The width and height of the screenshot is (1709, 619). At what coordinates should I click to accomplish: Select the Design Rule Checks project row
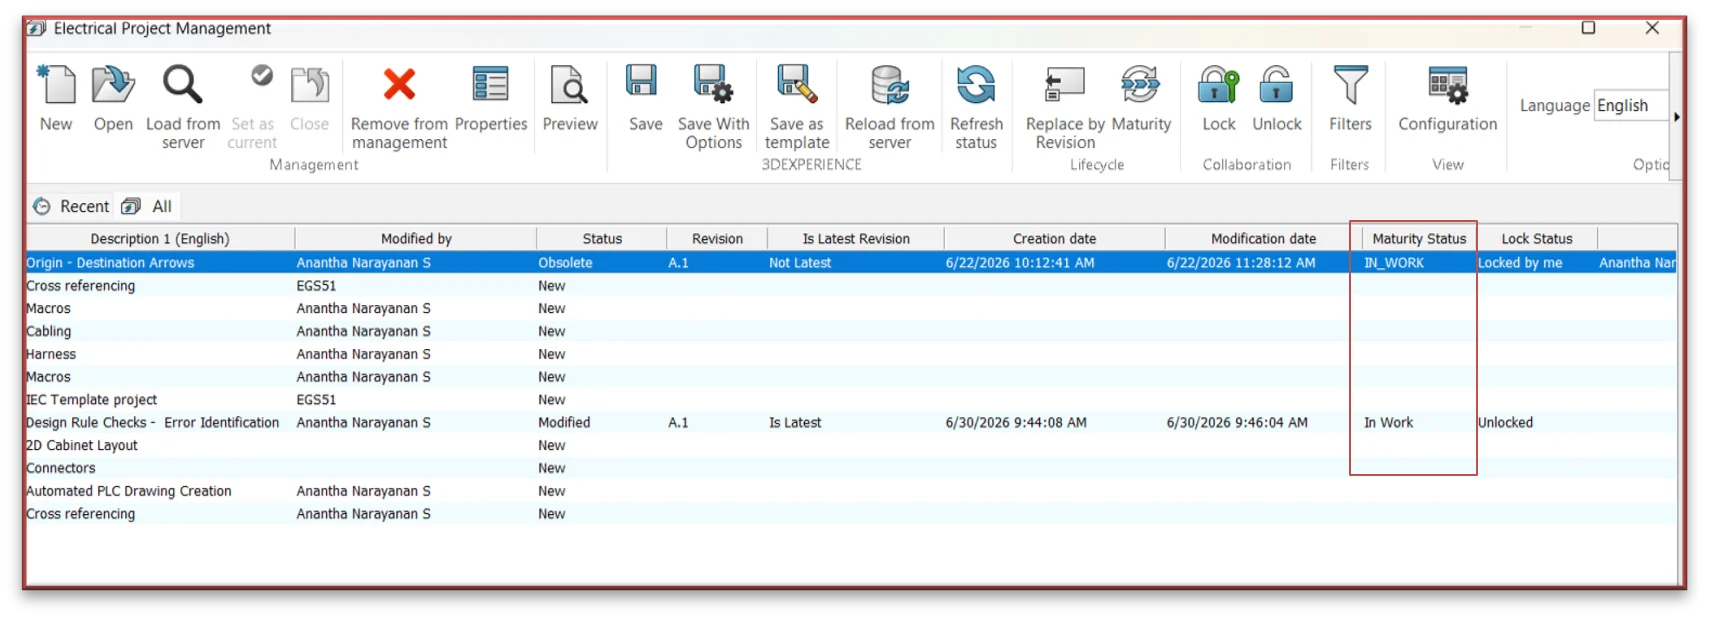[851, 423]
